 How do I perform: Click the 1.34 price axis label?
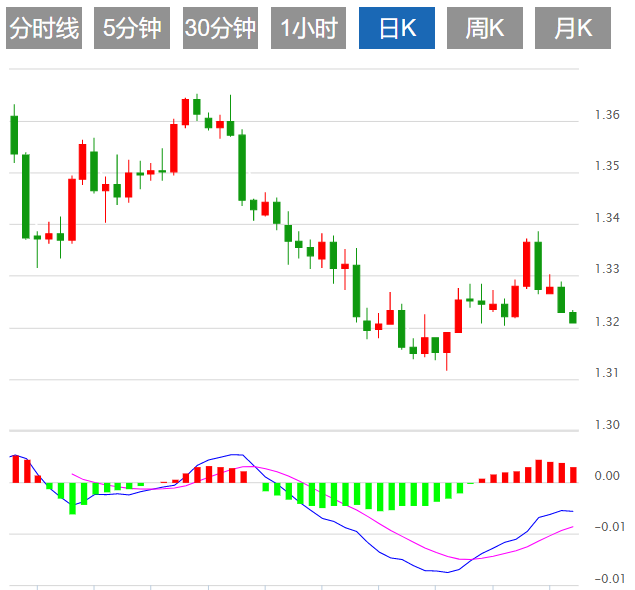[x=607, y=217]
